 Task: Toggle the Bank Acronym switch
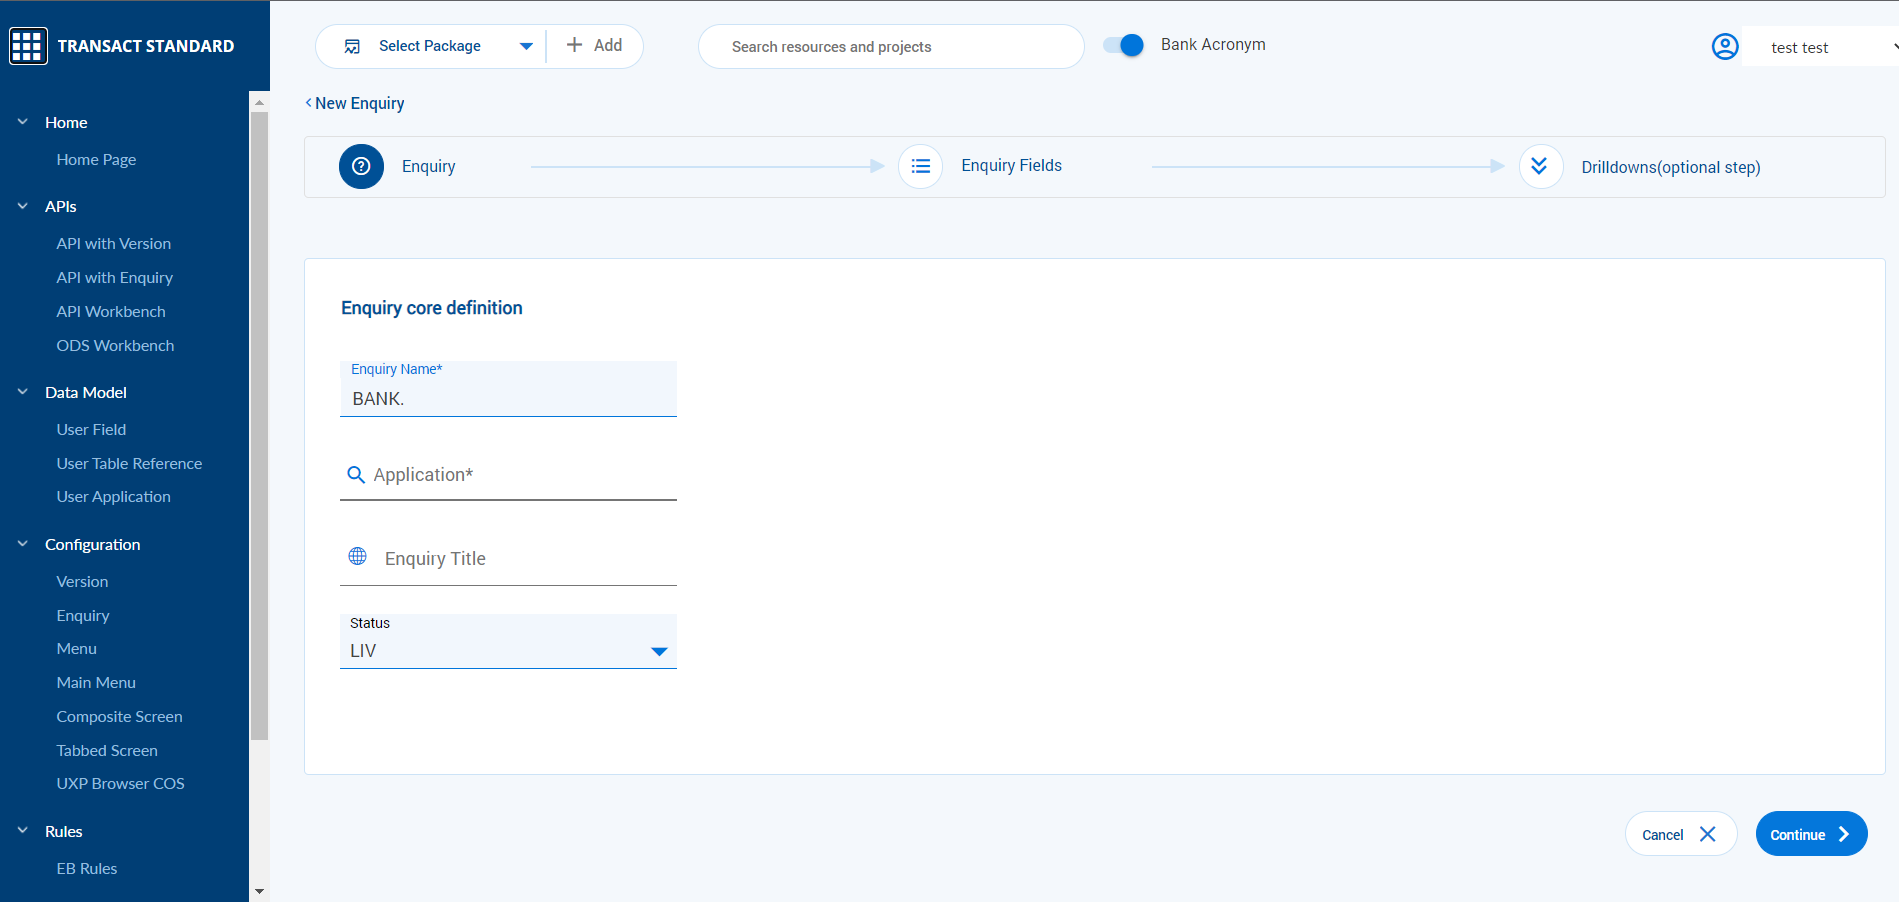pos(1123,45)
